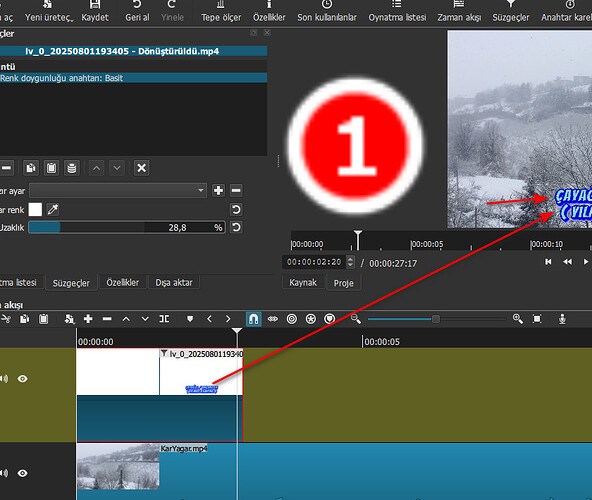Lift clip with the up chevron
592x500 pixels.
[126, 319]
